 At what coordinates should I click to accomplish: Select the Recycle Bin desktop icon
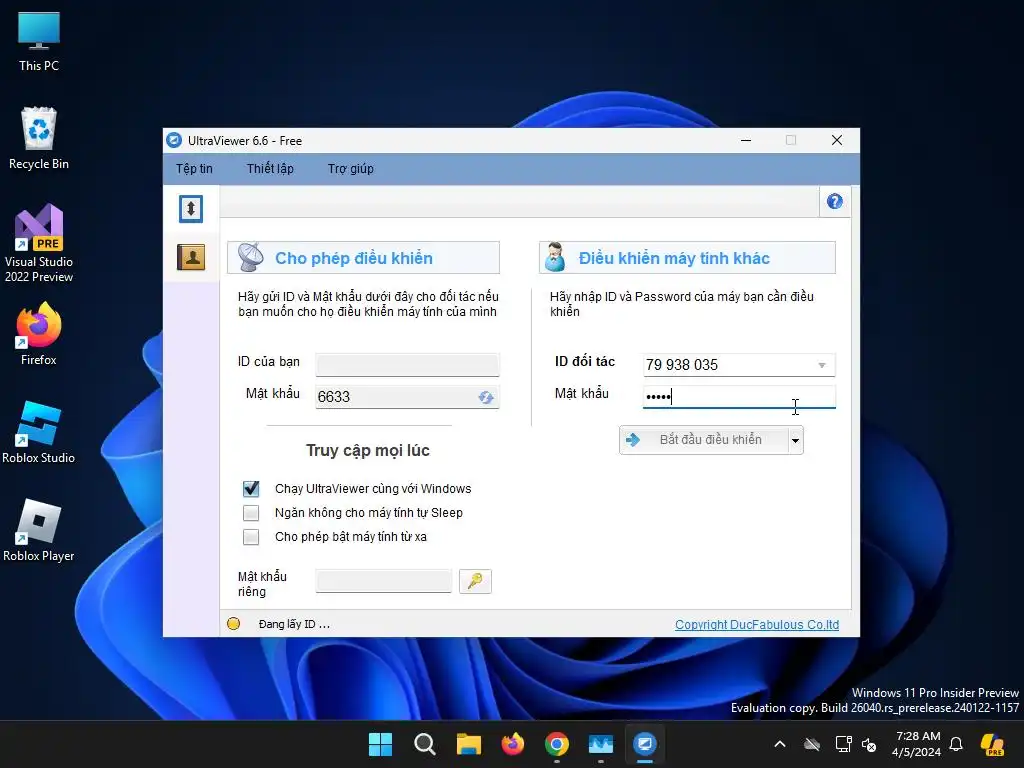click(x=39, y=138)
